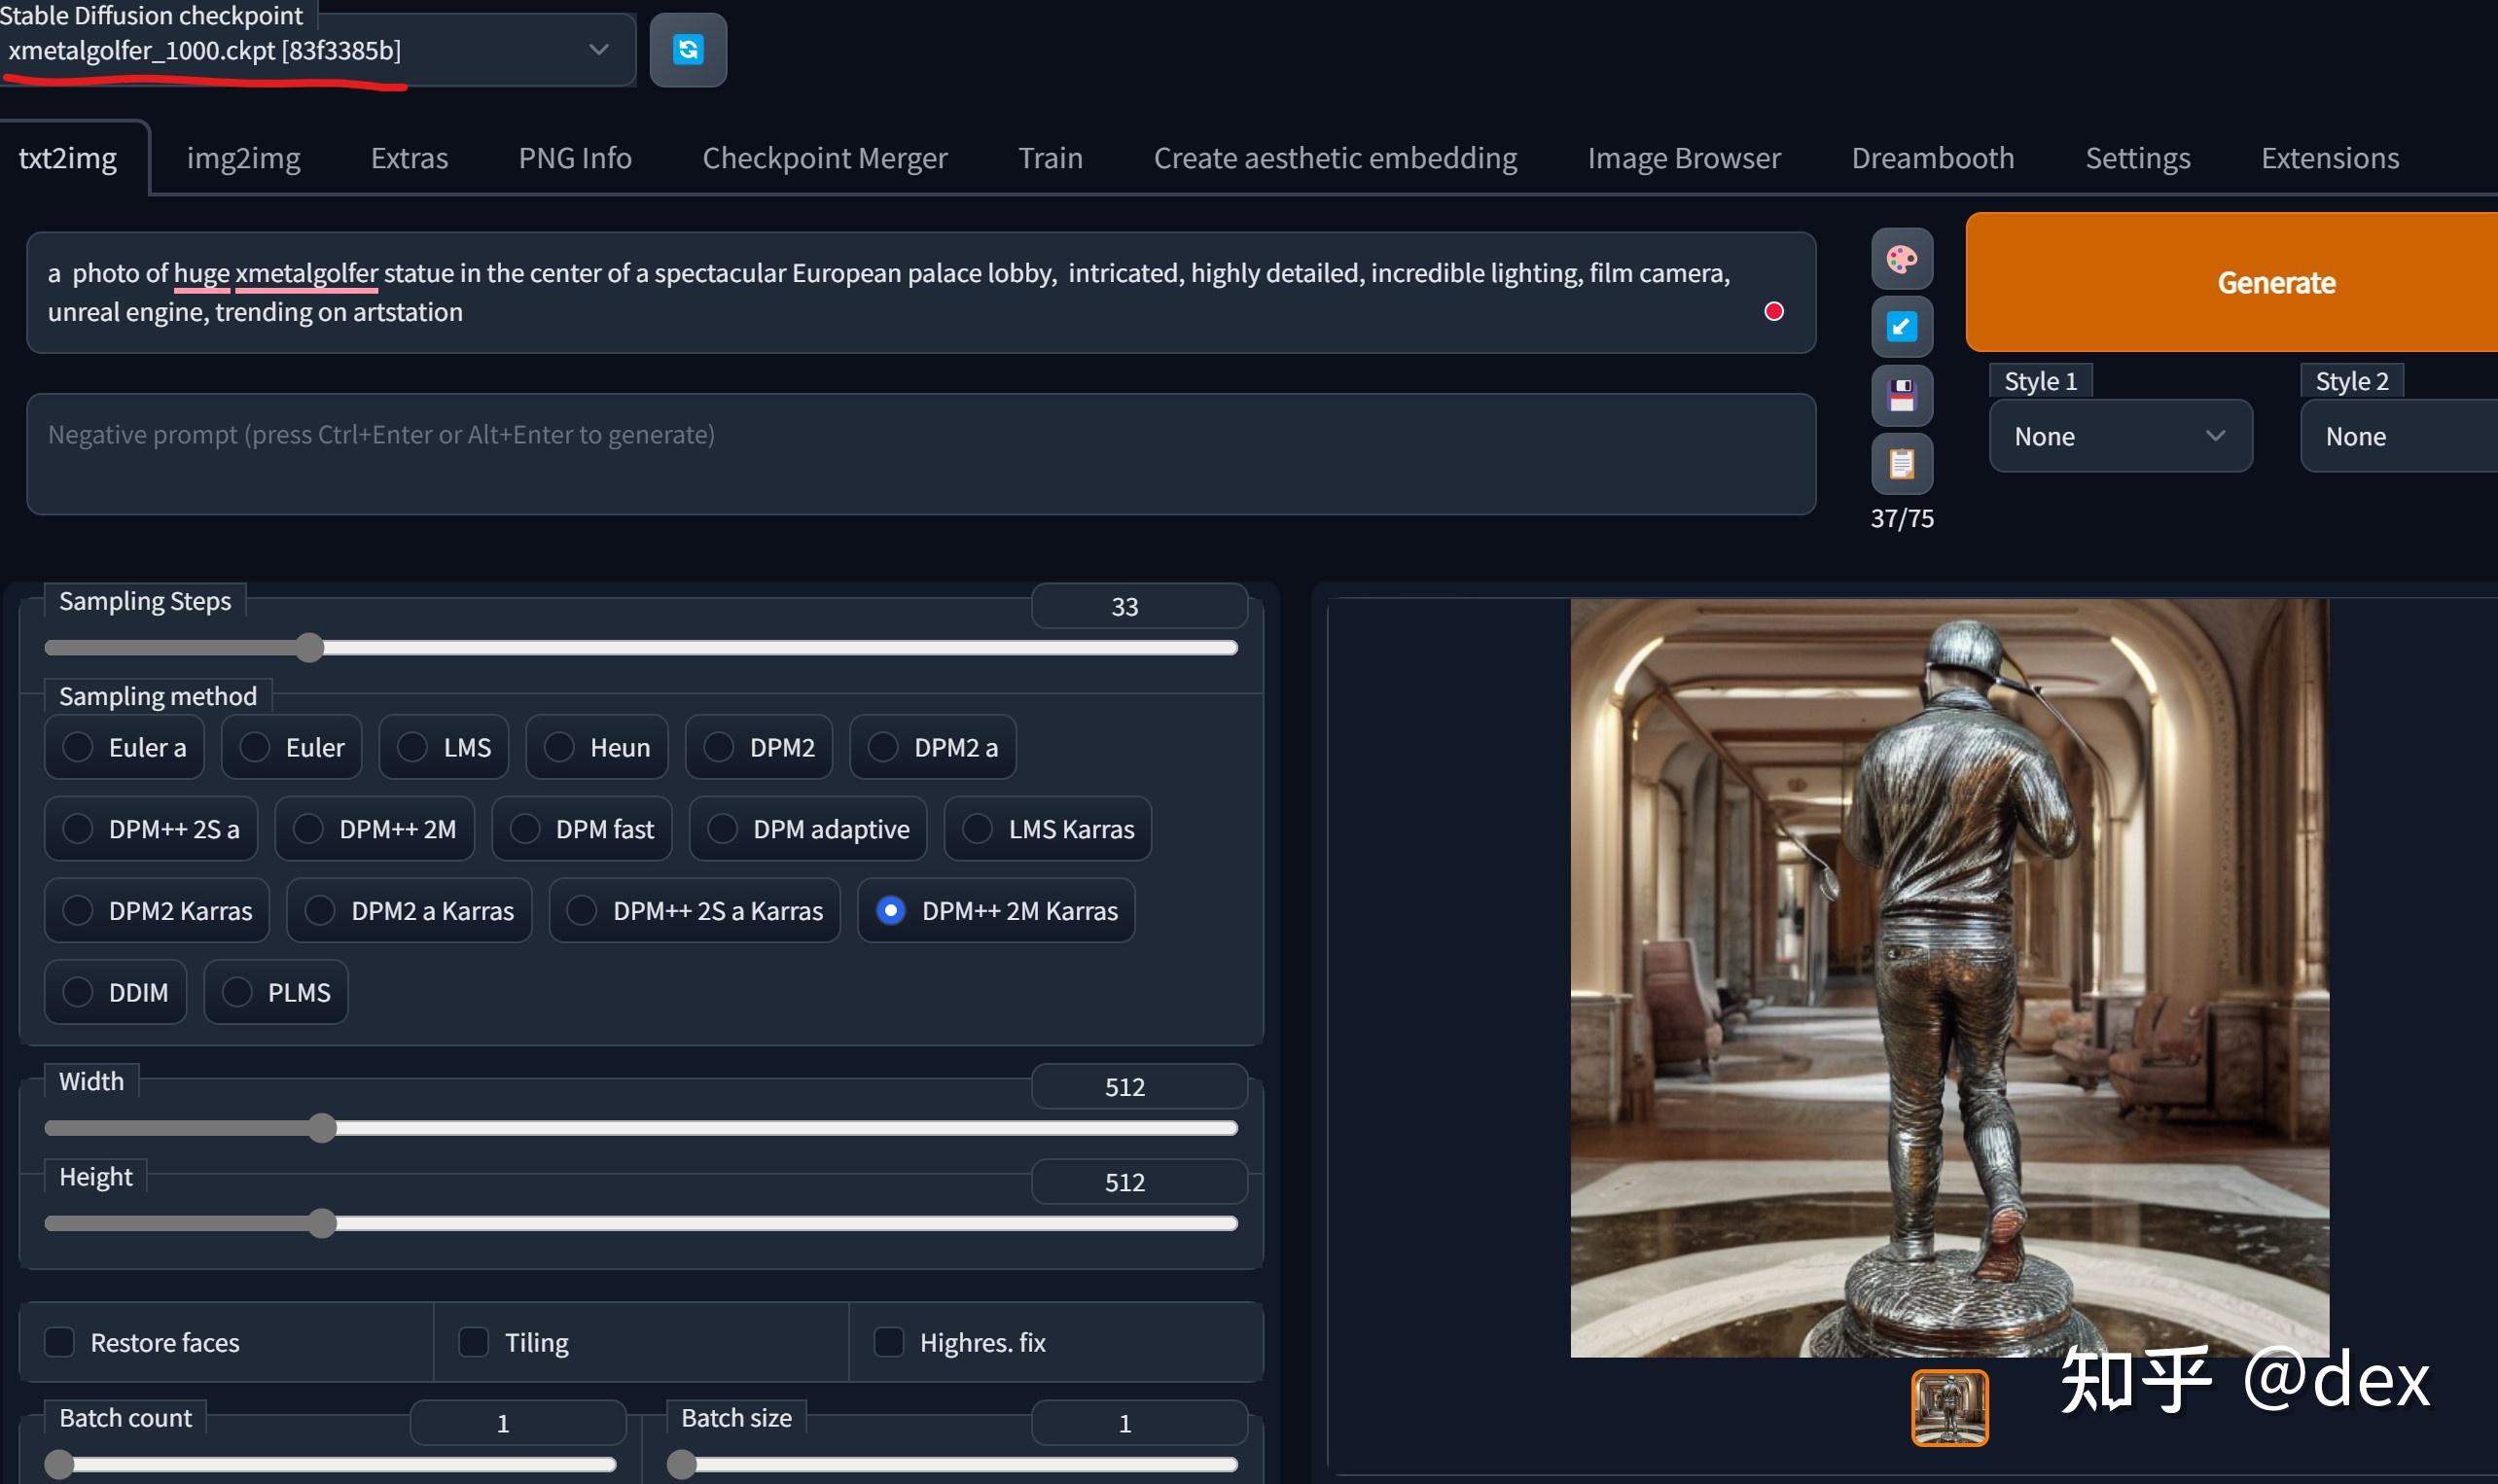
Task: Click into the Negative prompt field
Action: tap(920, 455)
